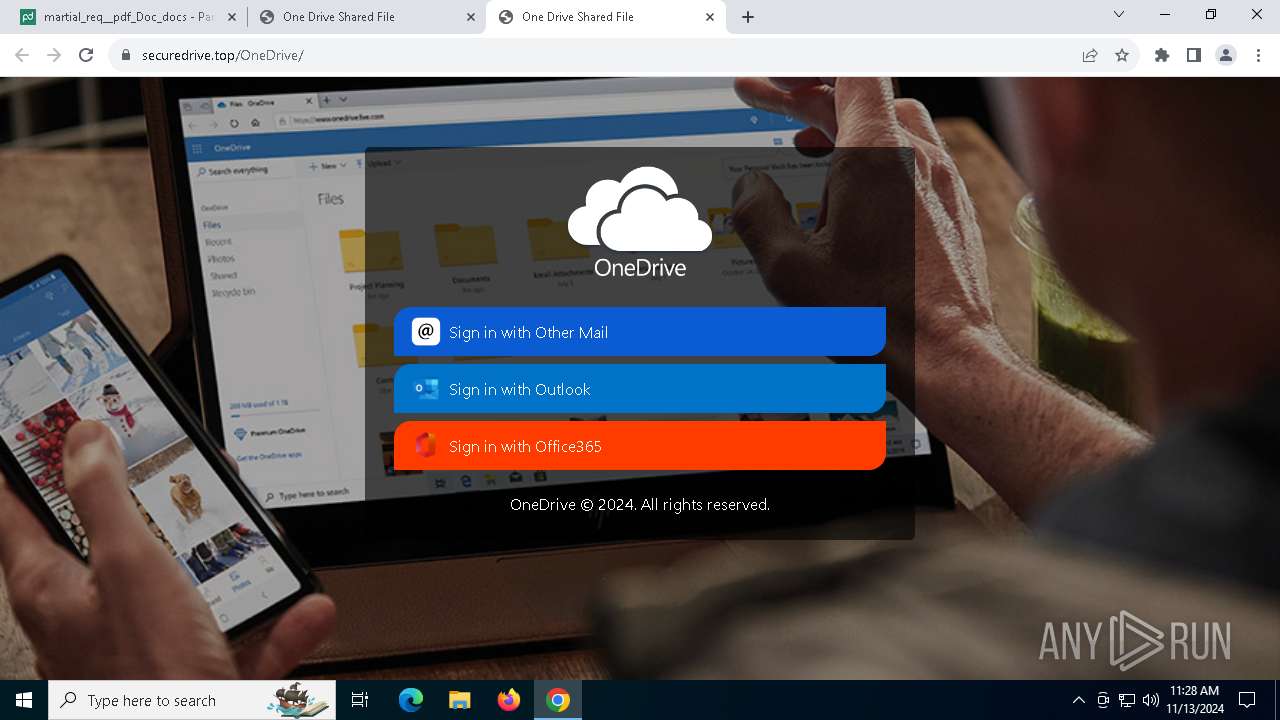Click the Type here to search box
Viewport: 1280px width, 720px height.
[192, 700]
